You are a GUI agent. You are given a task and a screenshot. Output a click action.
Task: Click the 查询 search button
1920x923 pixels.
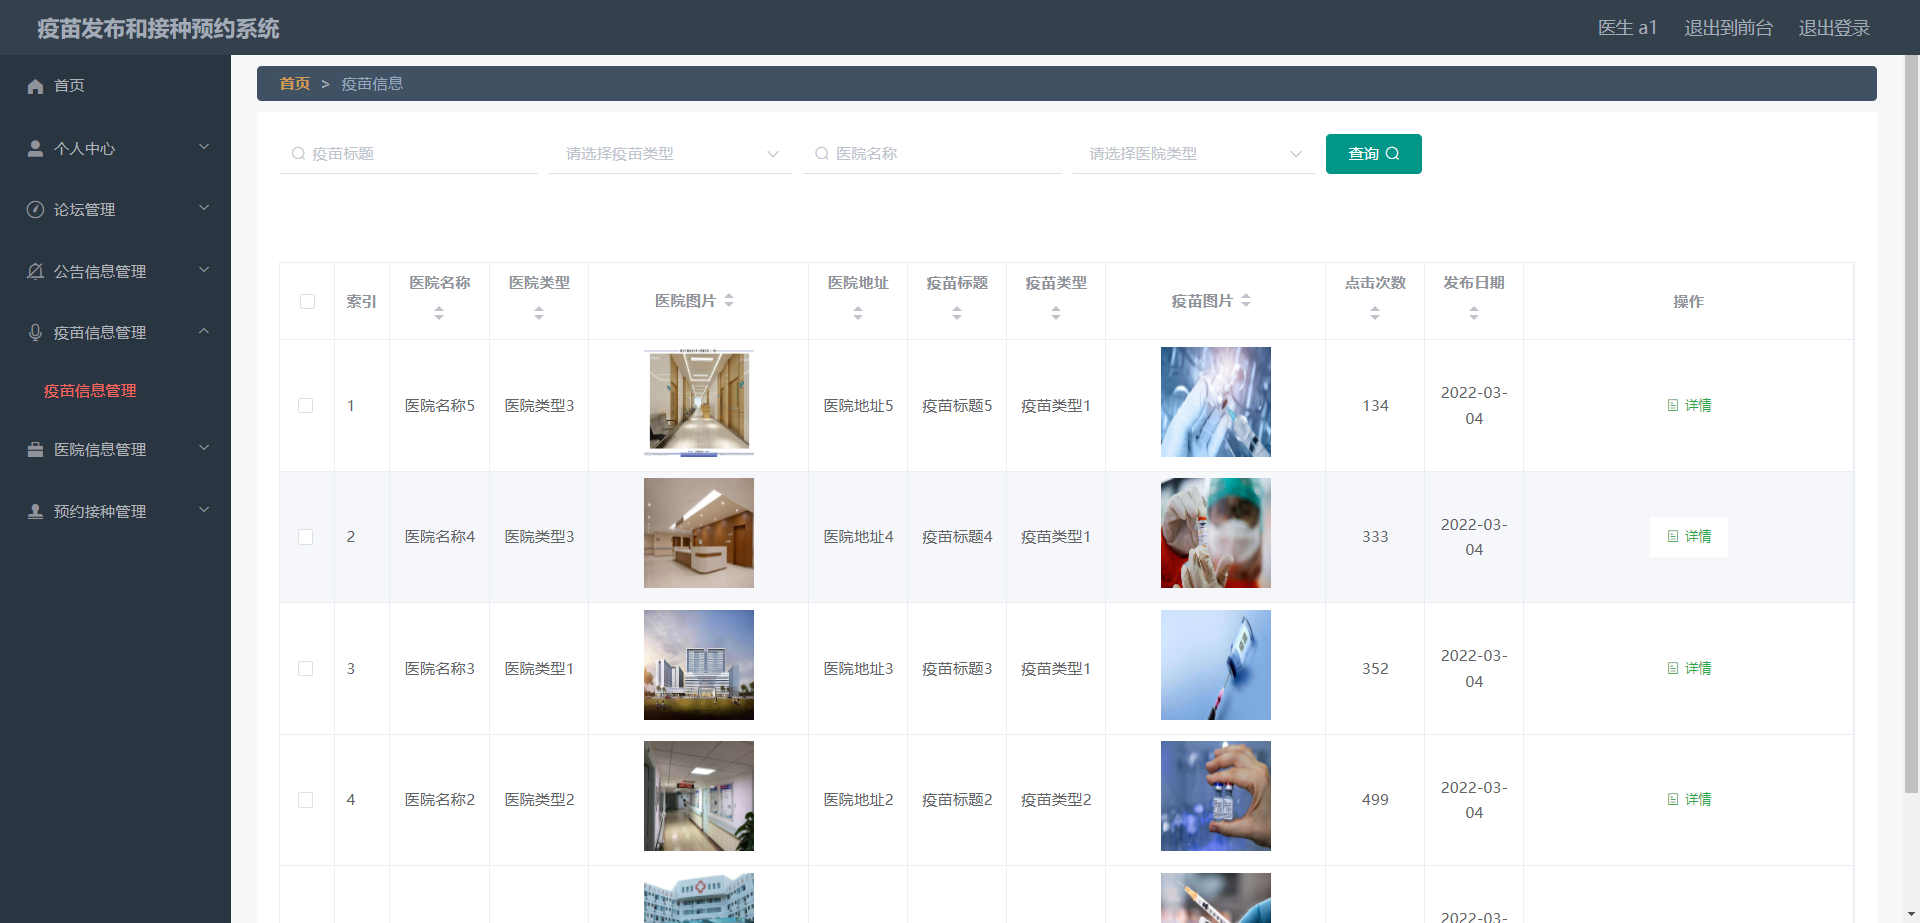(1373, 154)
